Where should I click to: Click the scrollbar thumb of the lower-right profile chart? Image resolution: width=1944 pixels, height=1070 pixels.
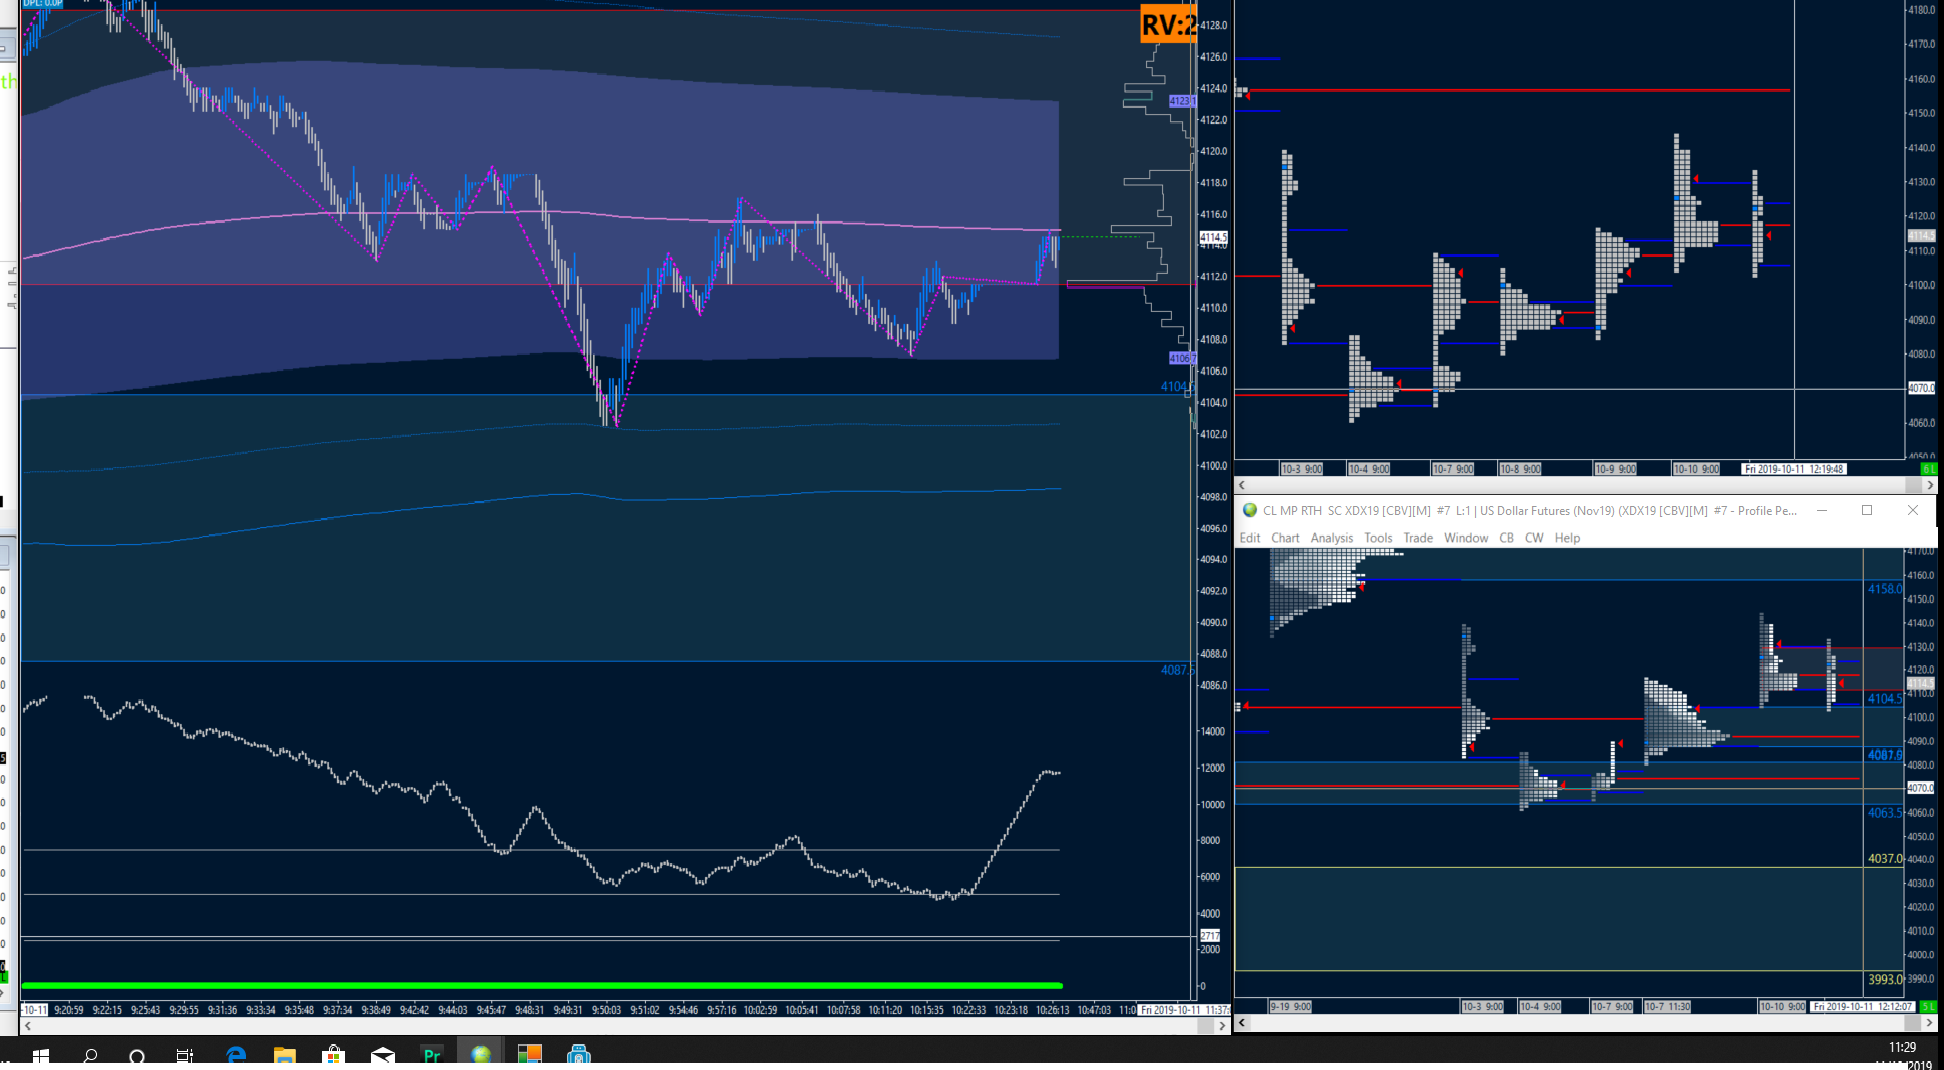1914,1023
